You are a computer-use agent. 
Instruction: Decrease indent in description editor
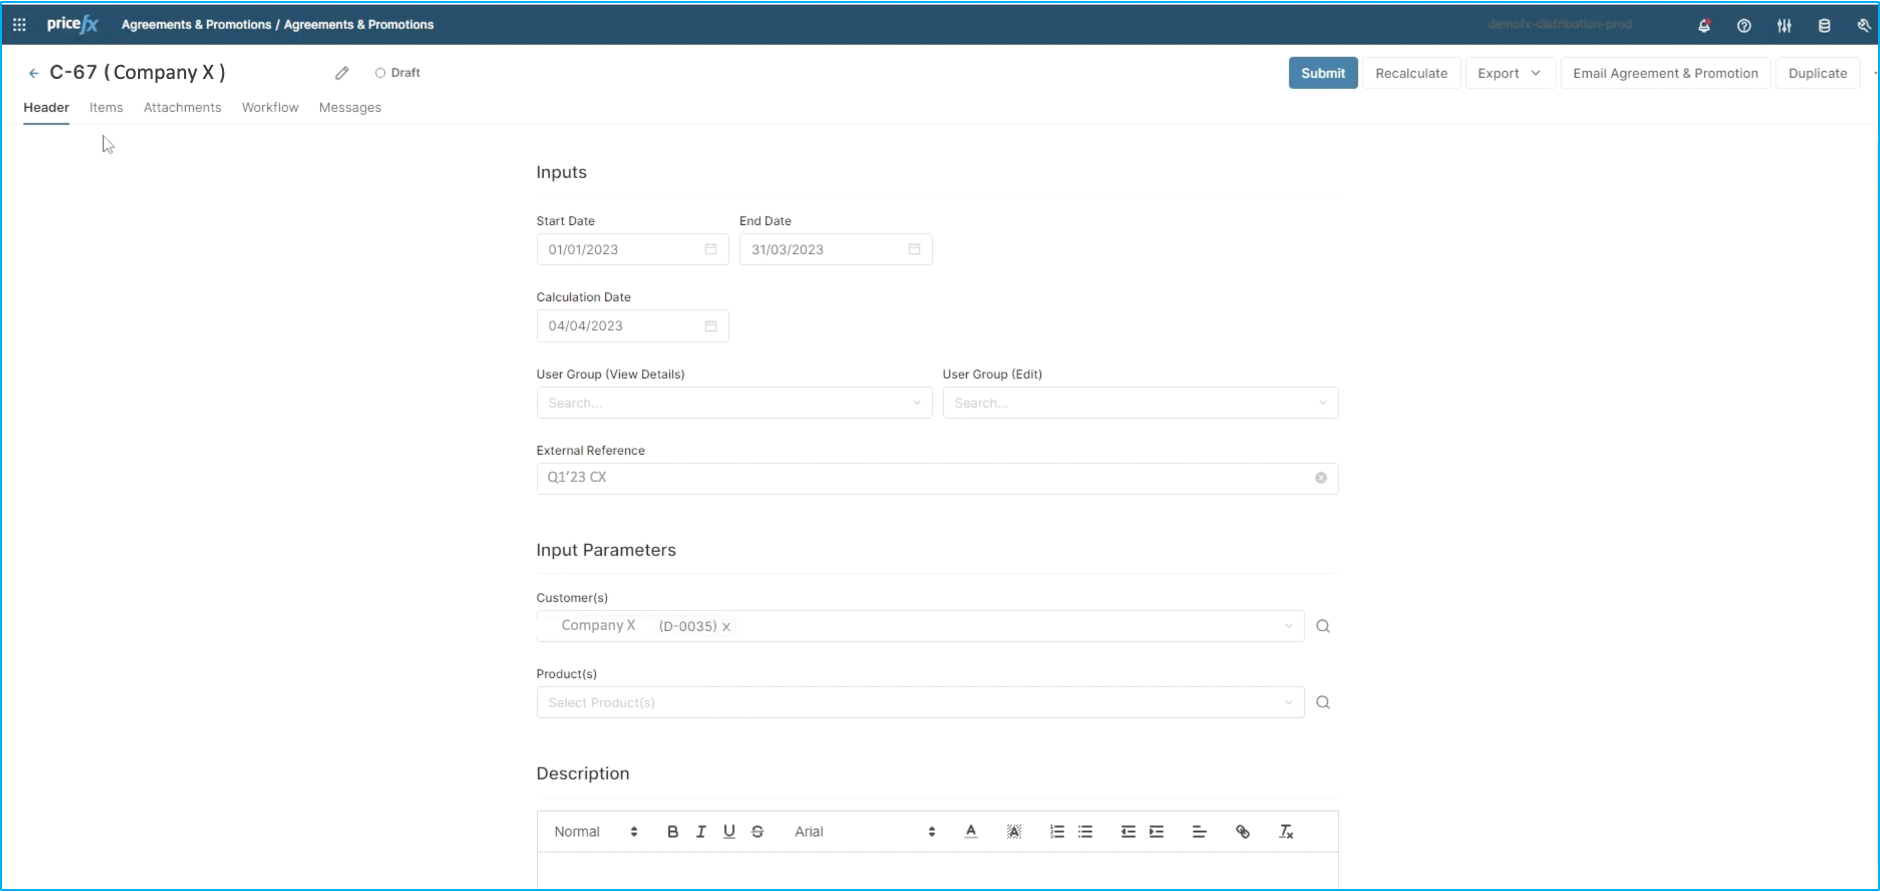pyautogui.click(x=1128, y=832)
